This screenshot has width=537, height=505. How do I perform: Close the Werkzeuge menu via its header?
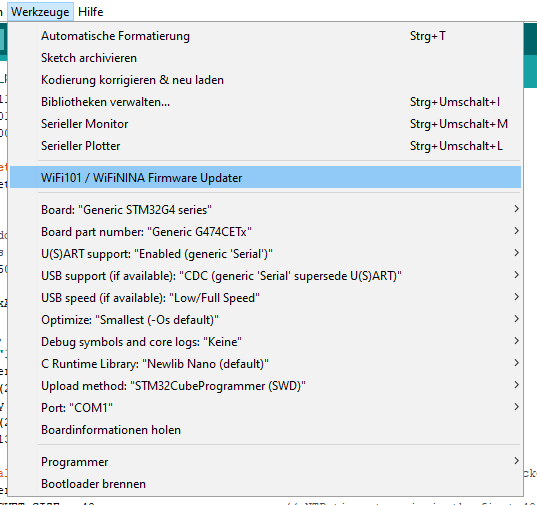40,12
